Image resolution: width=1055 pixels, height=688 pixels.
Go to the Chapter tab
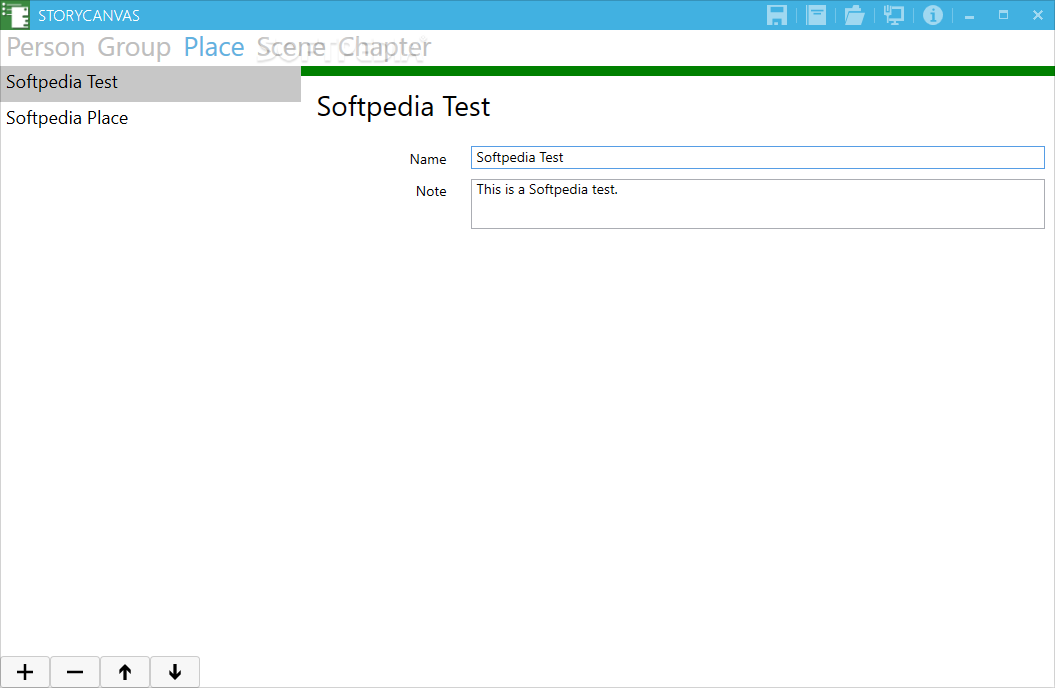(384, 48)
